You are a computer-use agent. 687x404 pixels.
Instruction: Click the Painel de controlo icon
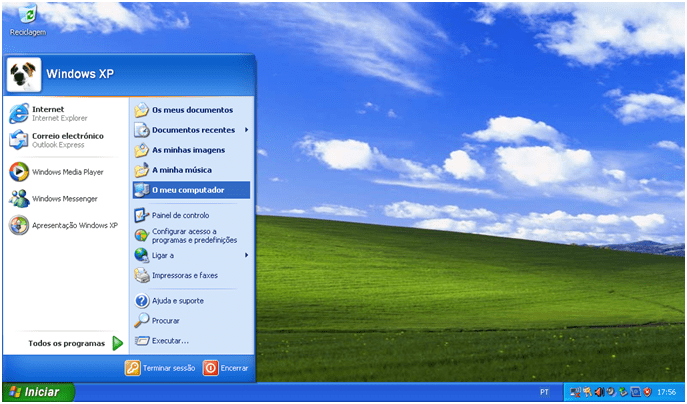pyautogui.click(x=142, y=215)
